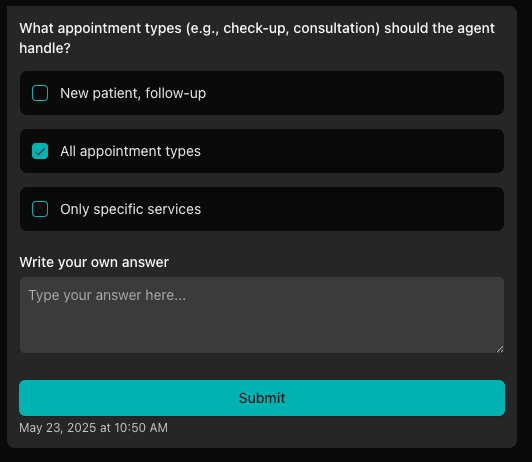Click the word "handle?" in the question
This screenshot has height=462, width=532.
[45, 48]
